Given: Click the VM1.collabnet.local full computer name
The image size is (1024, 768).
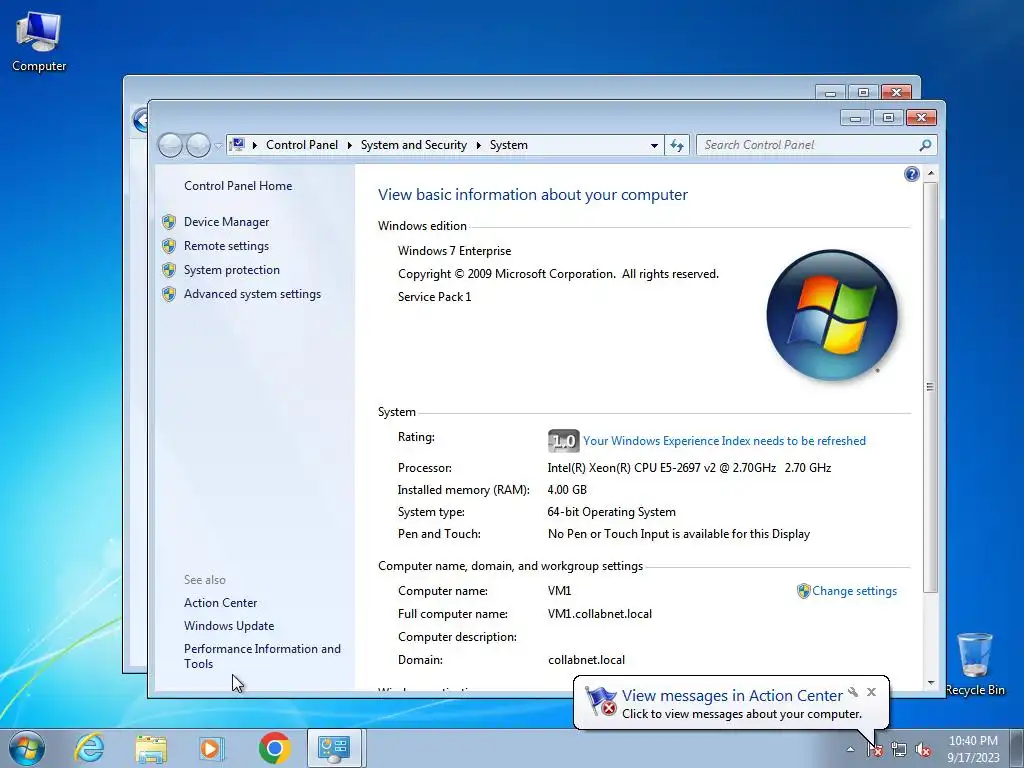Looking at the screenshot, I should pos(600,614).
